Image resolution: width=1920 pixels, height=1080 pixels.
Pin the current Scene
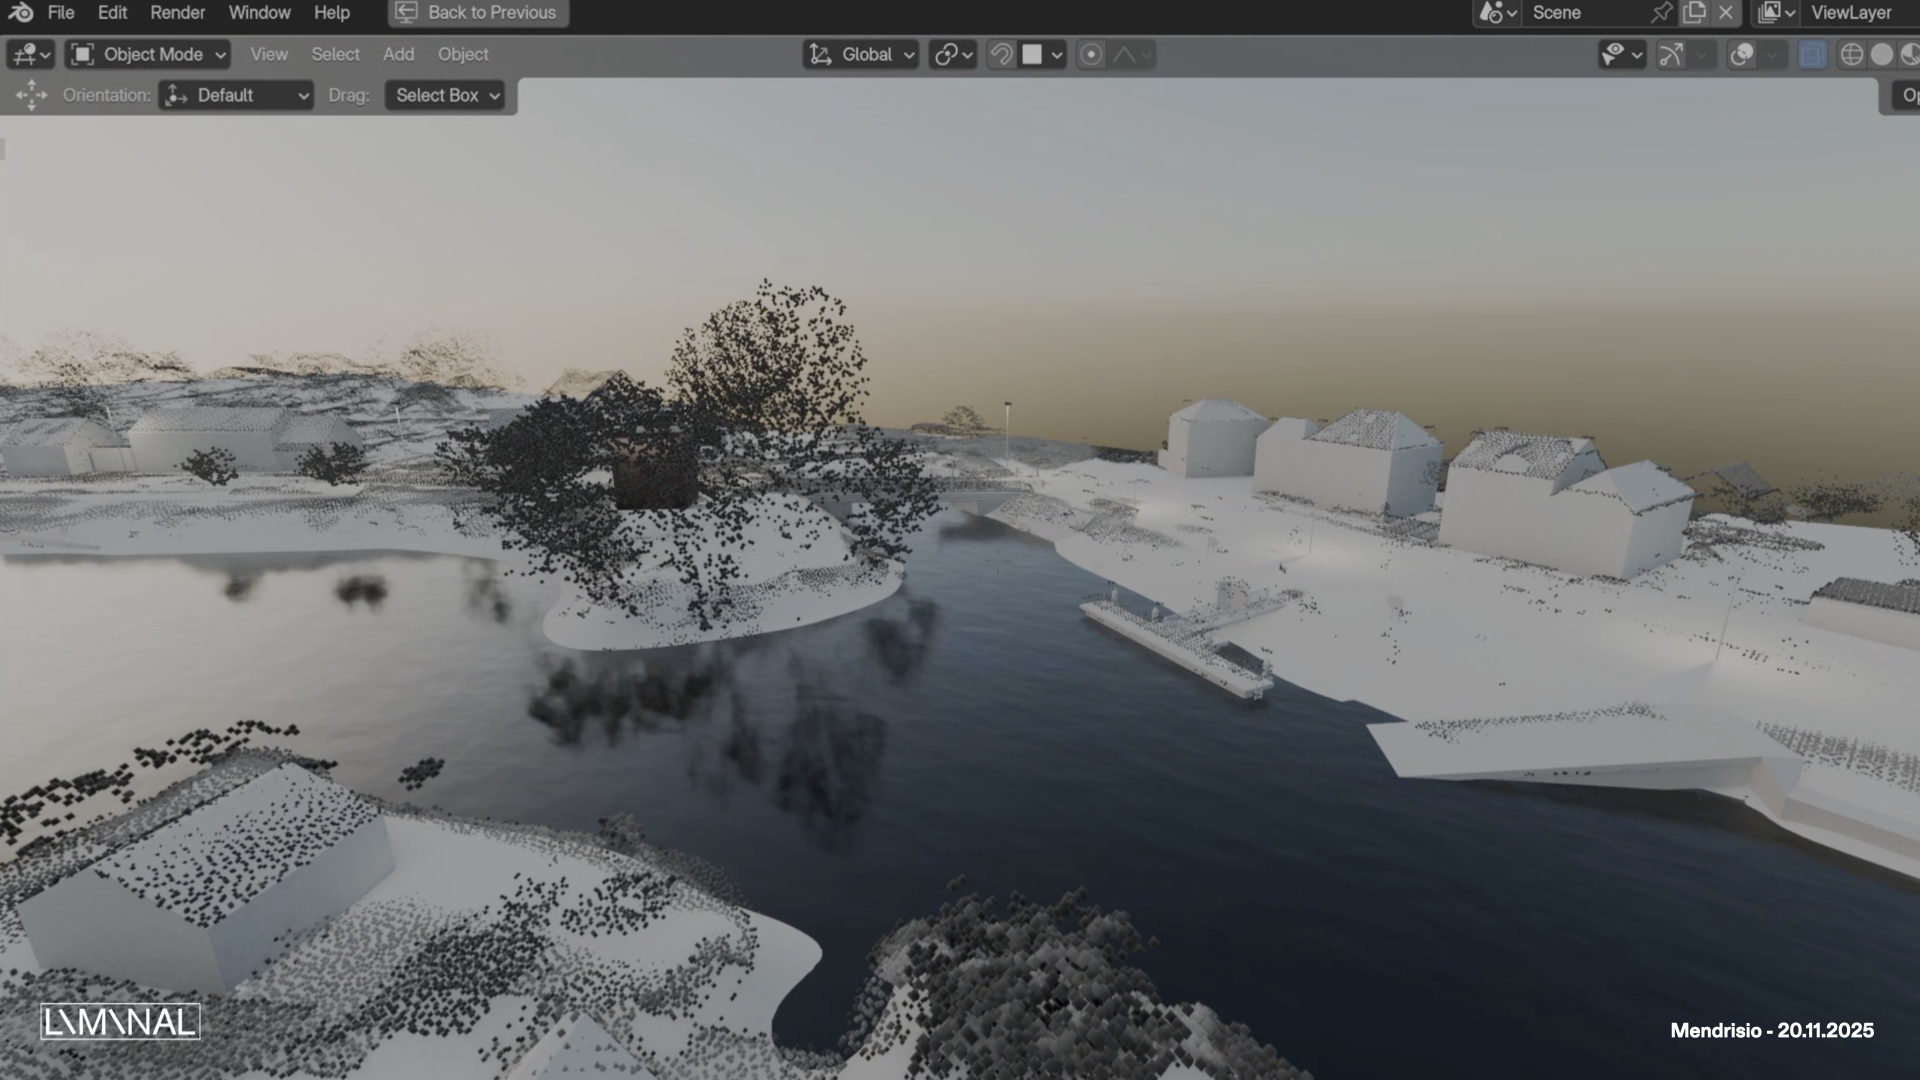[x=1660, y=13]
